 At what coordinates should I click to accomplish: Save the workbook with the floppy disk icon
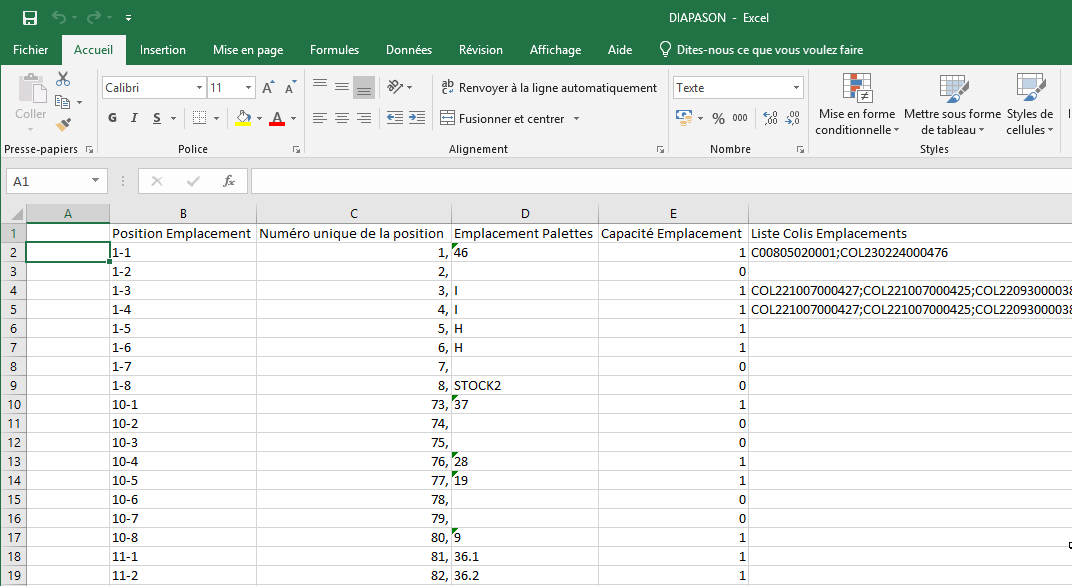[29, 18]
